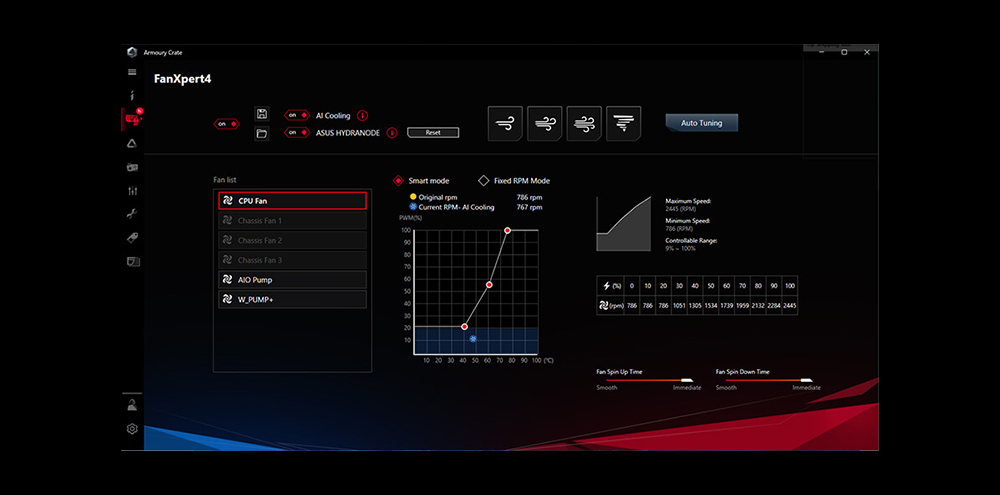
Task: Open the wrench tools sidebar icon
Action: click(132, 214)
